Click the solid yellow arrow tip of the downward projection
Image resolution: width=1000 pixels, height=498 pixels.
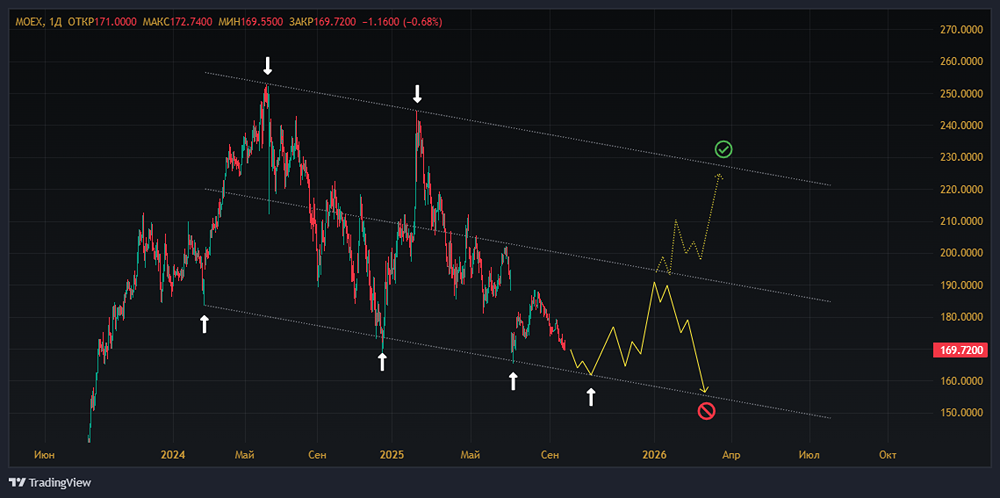(704, 390)
